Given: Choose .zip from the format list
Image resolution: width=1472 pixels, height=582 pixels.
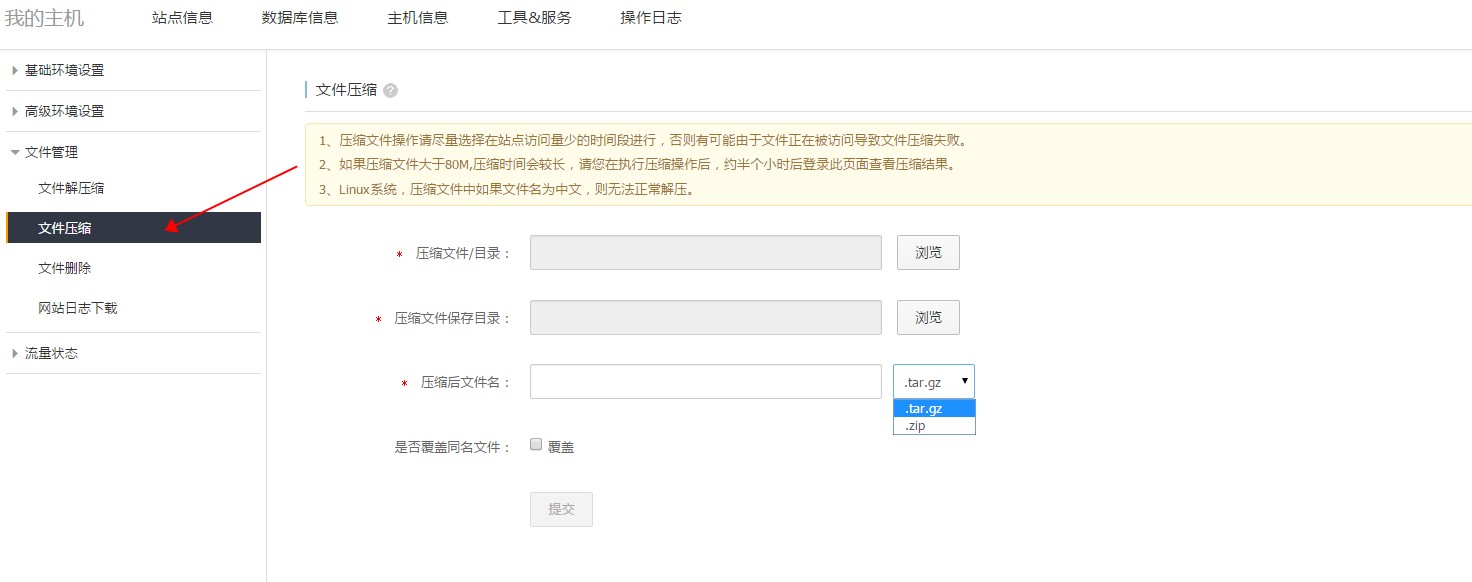Looking at the screenshot, I should click(x=933, y=425).
